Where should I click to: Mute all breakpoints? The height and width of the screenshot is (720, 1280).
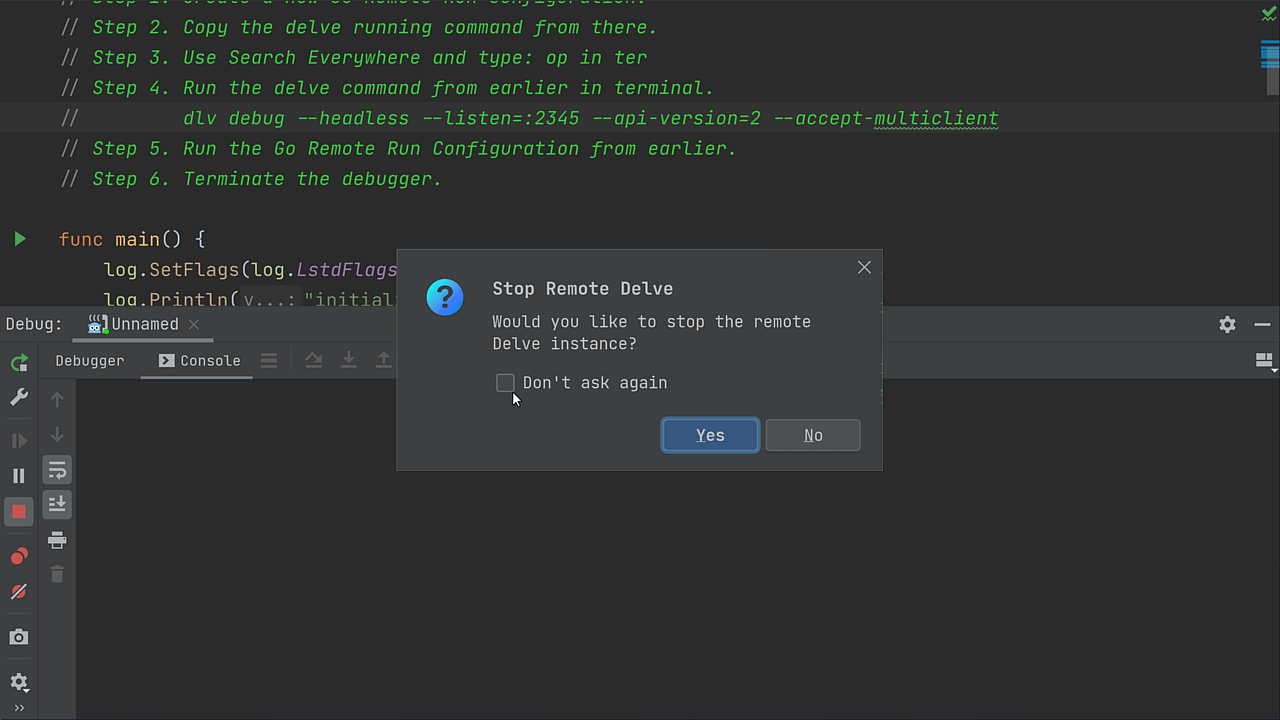(x=18, y=591)
